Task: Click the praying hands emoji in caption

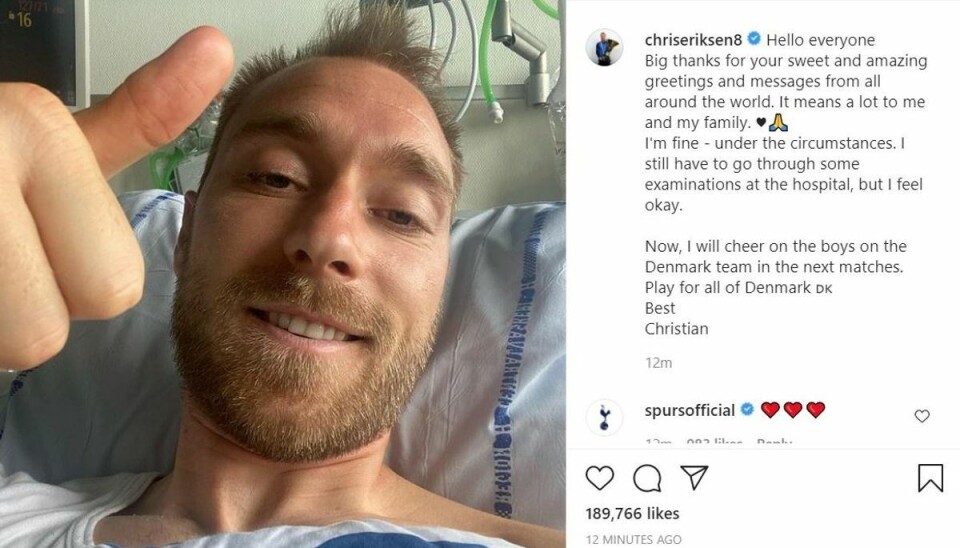Action: point(778,122)
